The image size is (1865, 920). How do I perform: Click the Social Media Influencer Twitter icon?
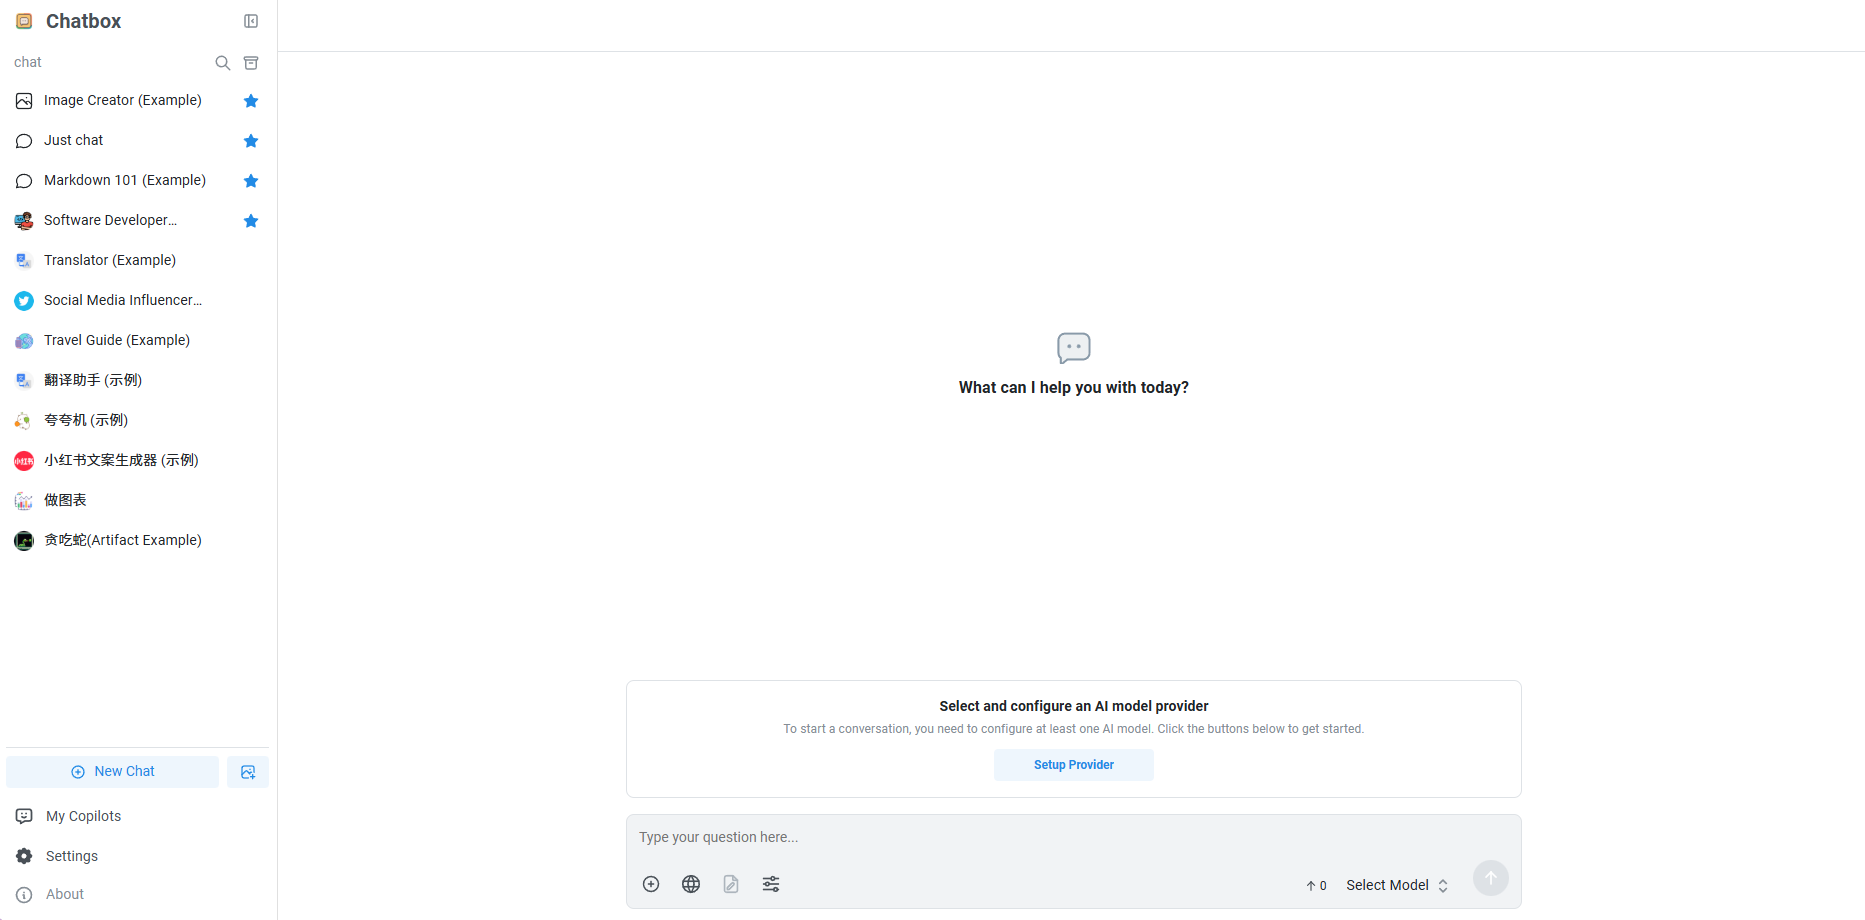pyautogui.click(x=24, y=301)
